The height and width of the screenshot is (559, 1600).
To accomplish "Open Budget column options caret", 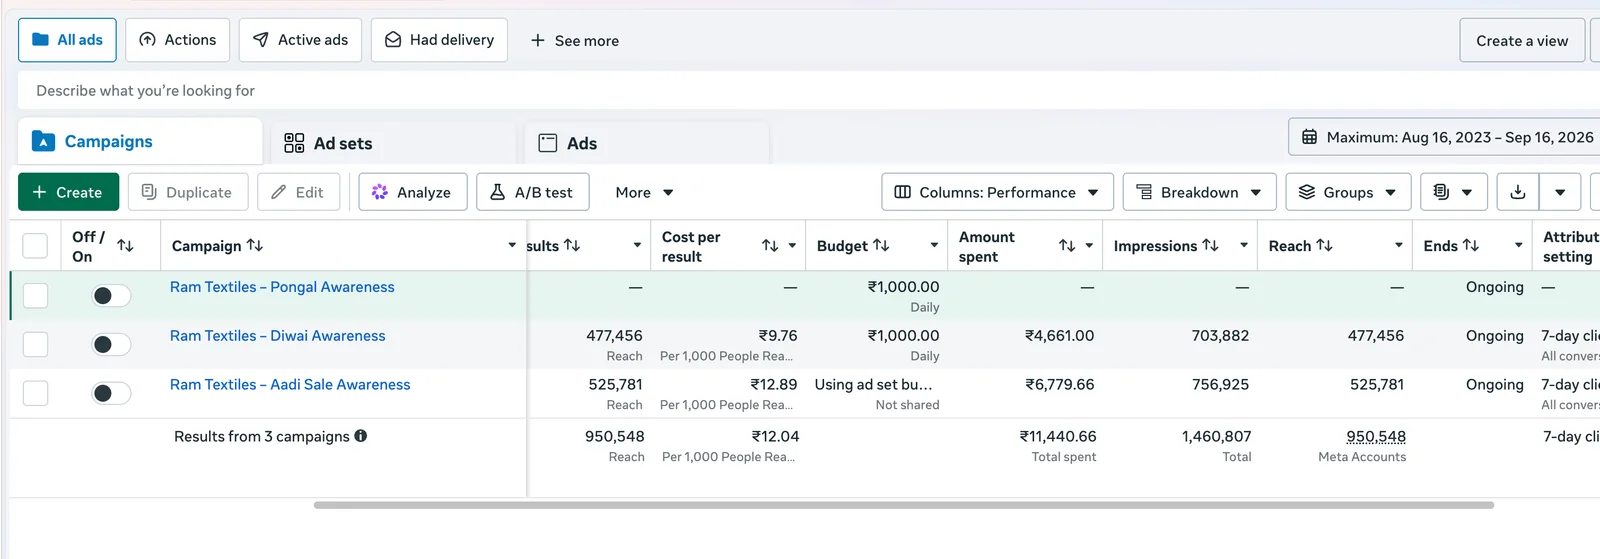I will coord(934,245).
